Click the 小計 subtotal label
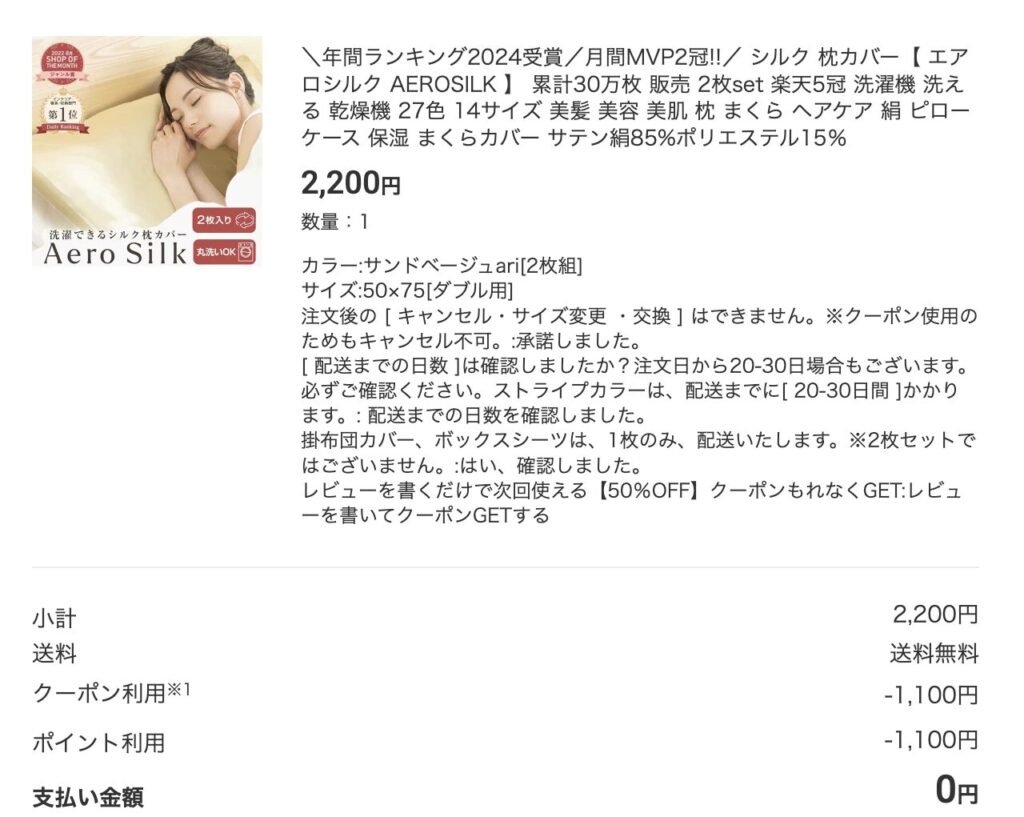 point(54,618)
